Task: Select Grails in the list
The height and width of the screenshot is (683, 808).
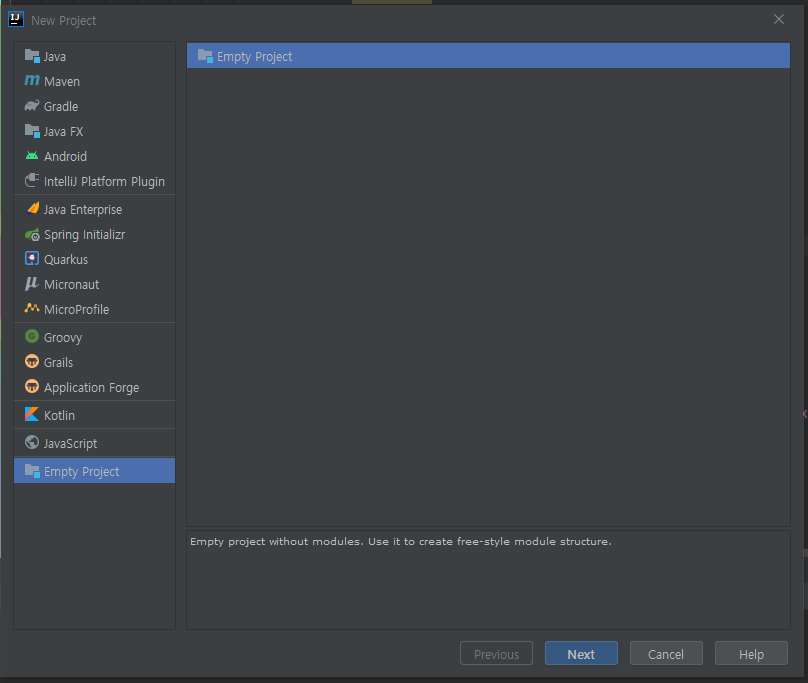Action: click(94, 362)
